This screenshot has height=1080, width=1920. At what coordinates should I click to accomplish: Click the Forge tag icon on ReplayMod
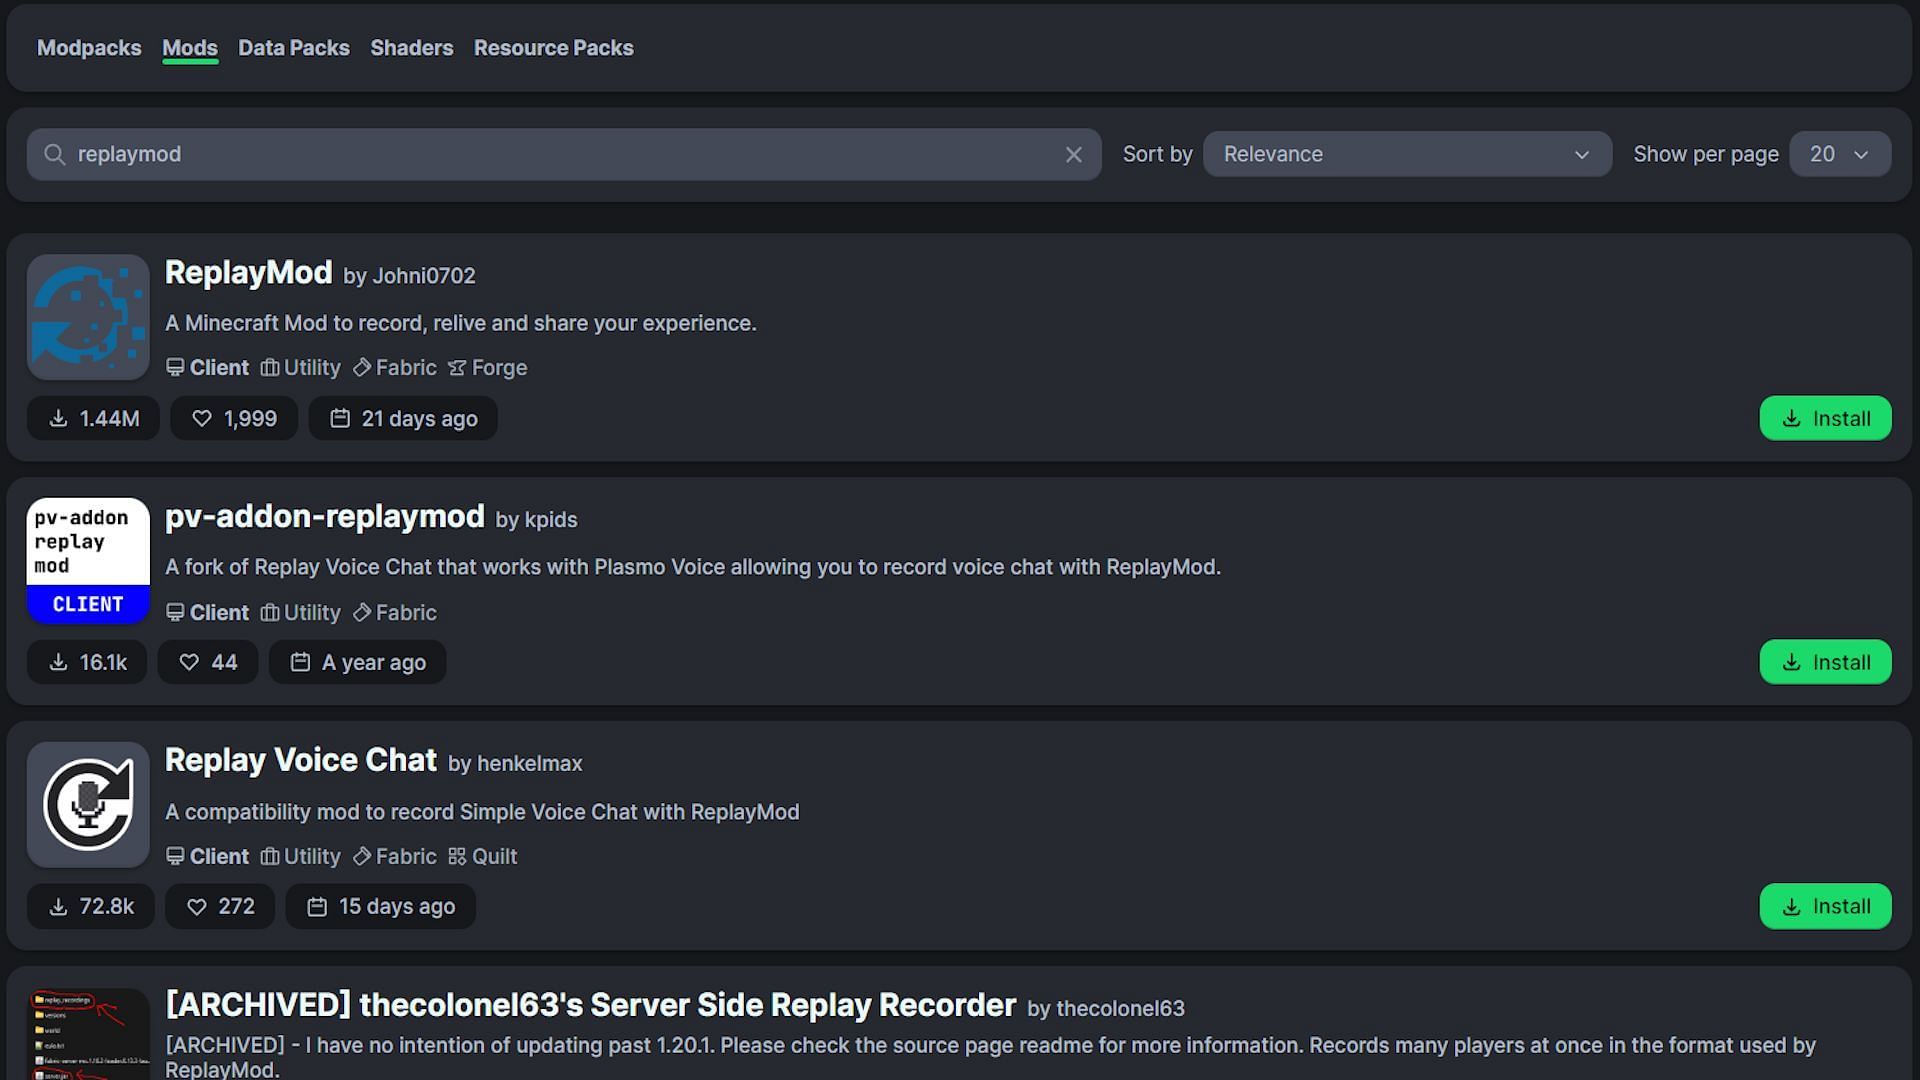(456, 368)
